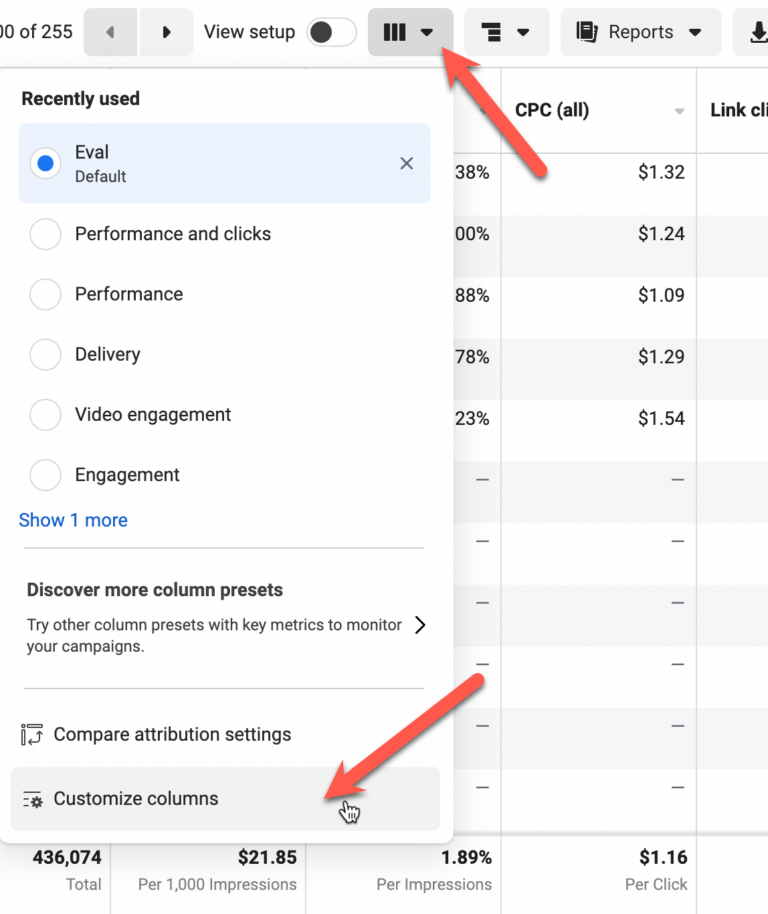Screen dimensions: 768x914
Task: Open the Reports dropdown menu
Action: pos(640,32)
